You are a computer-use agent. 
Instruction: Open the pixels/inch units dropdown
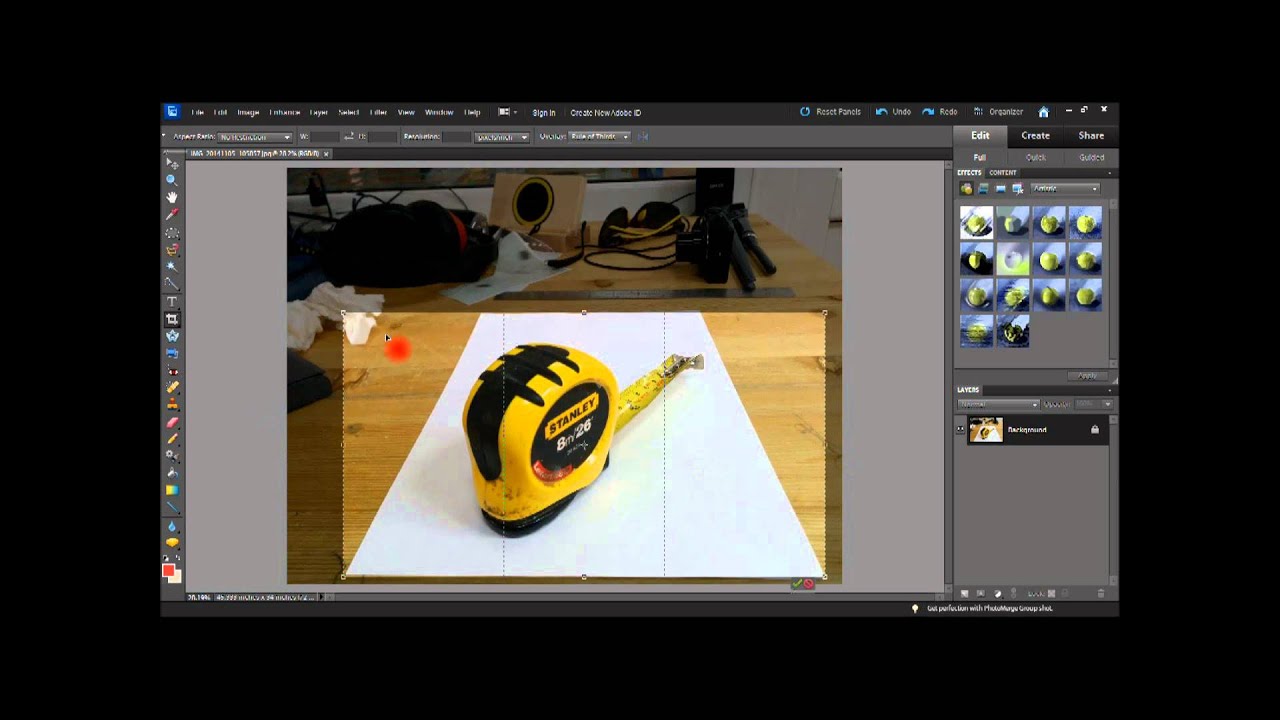(501, 136)
